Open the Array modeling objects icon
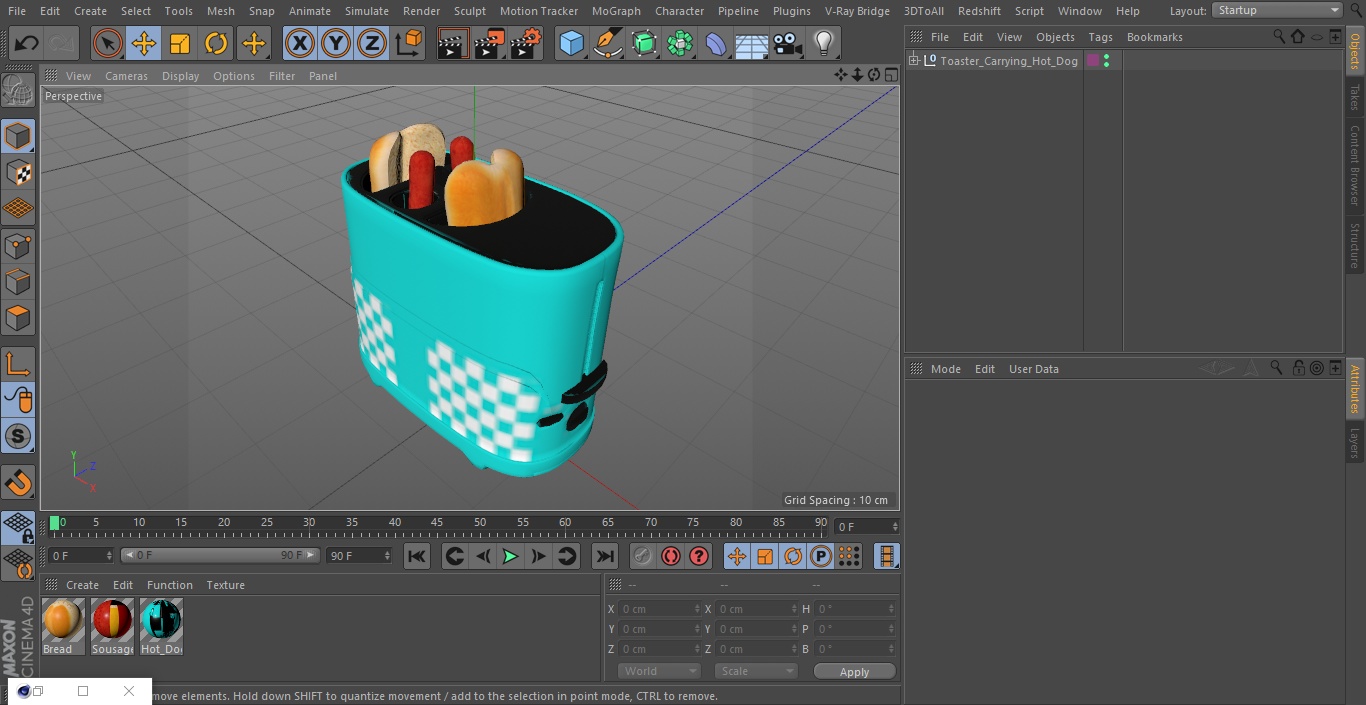 tap(680, 43)
